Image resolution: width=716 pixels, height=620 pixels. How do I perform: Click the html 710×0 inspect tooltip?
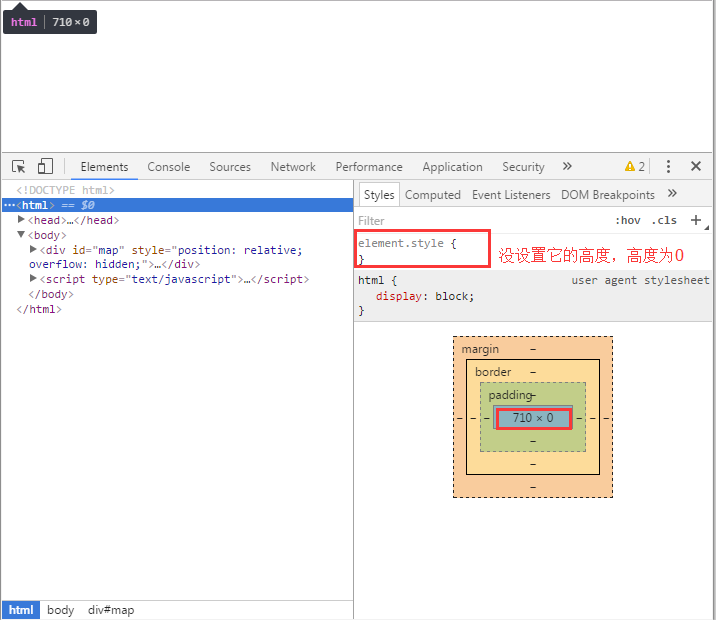50,22
